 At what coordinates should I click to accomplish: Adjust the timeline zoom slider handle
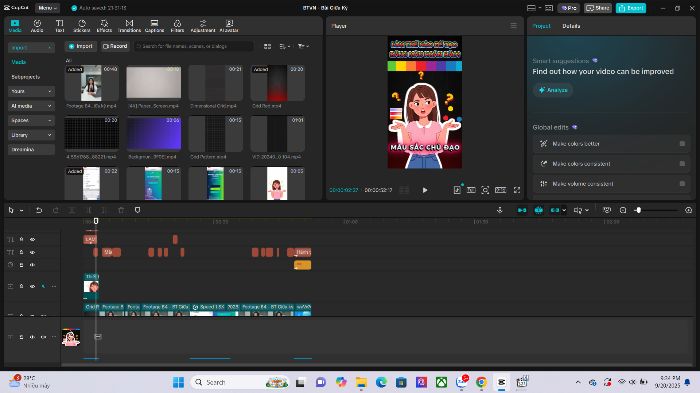click(638, 210)
